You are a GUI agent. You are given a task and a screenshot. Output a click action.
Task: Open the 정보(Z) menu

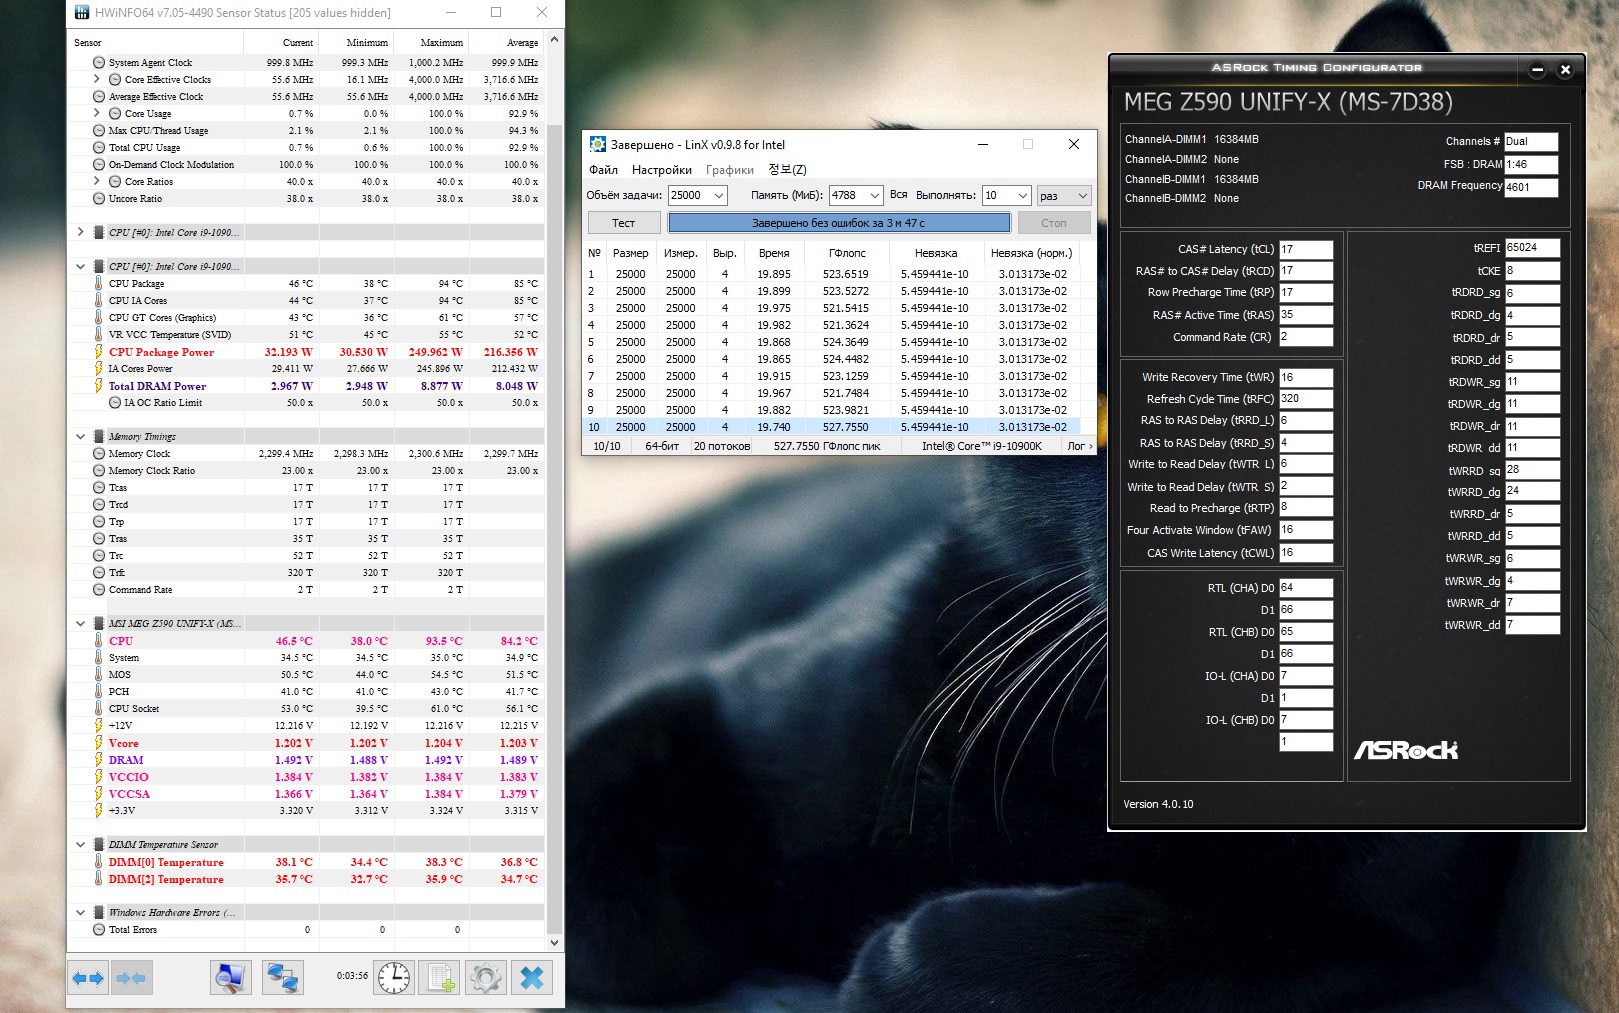787,170
